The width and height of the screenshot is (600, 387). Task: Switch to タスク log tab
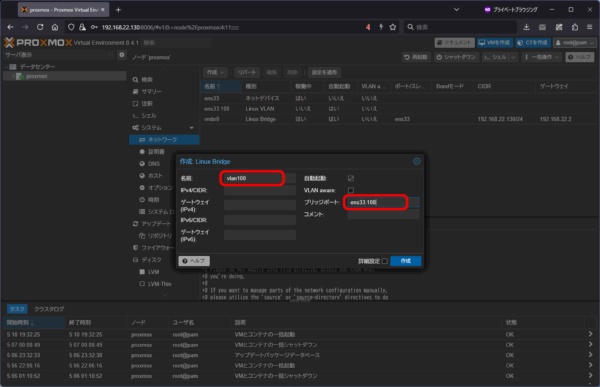pyautogui.click(x=17, y=309)
